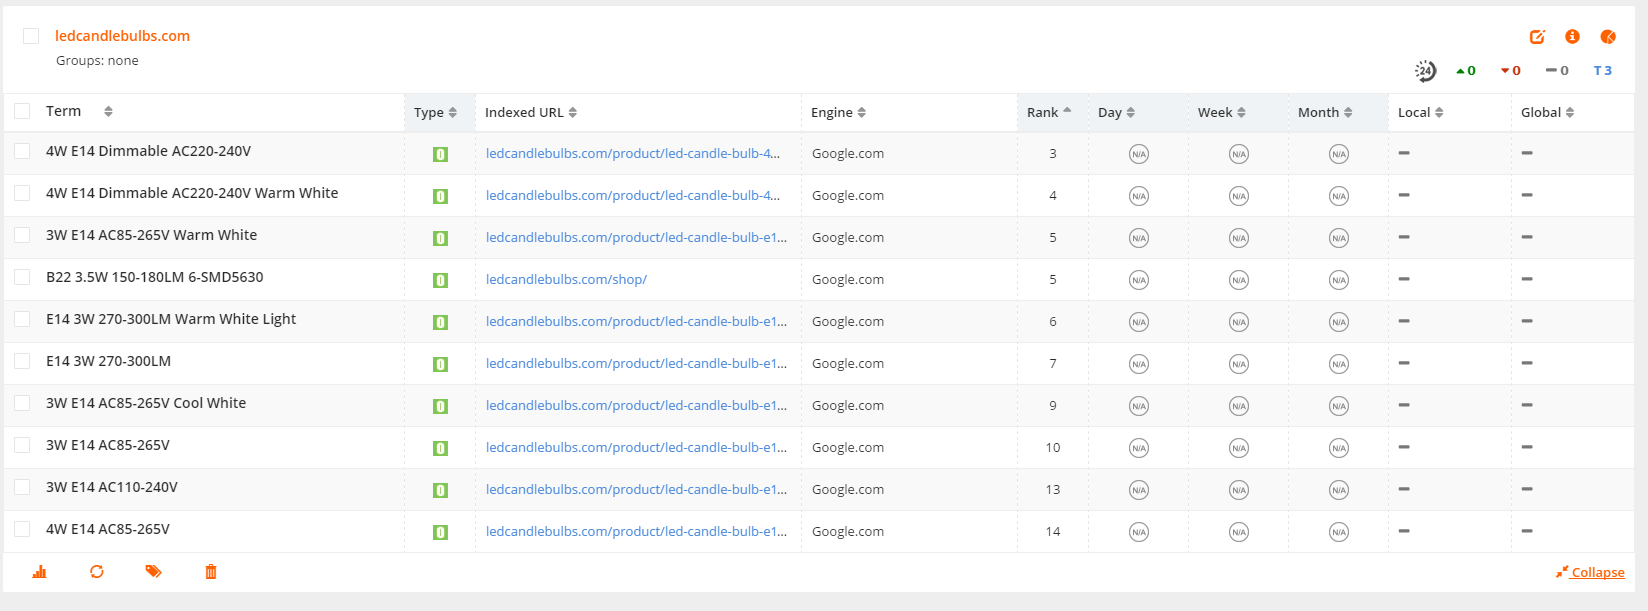Sort by the Rank column
Screen dimensions: 1648x611
click(x=1048, y=112)
